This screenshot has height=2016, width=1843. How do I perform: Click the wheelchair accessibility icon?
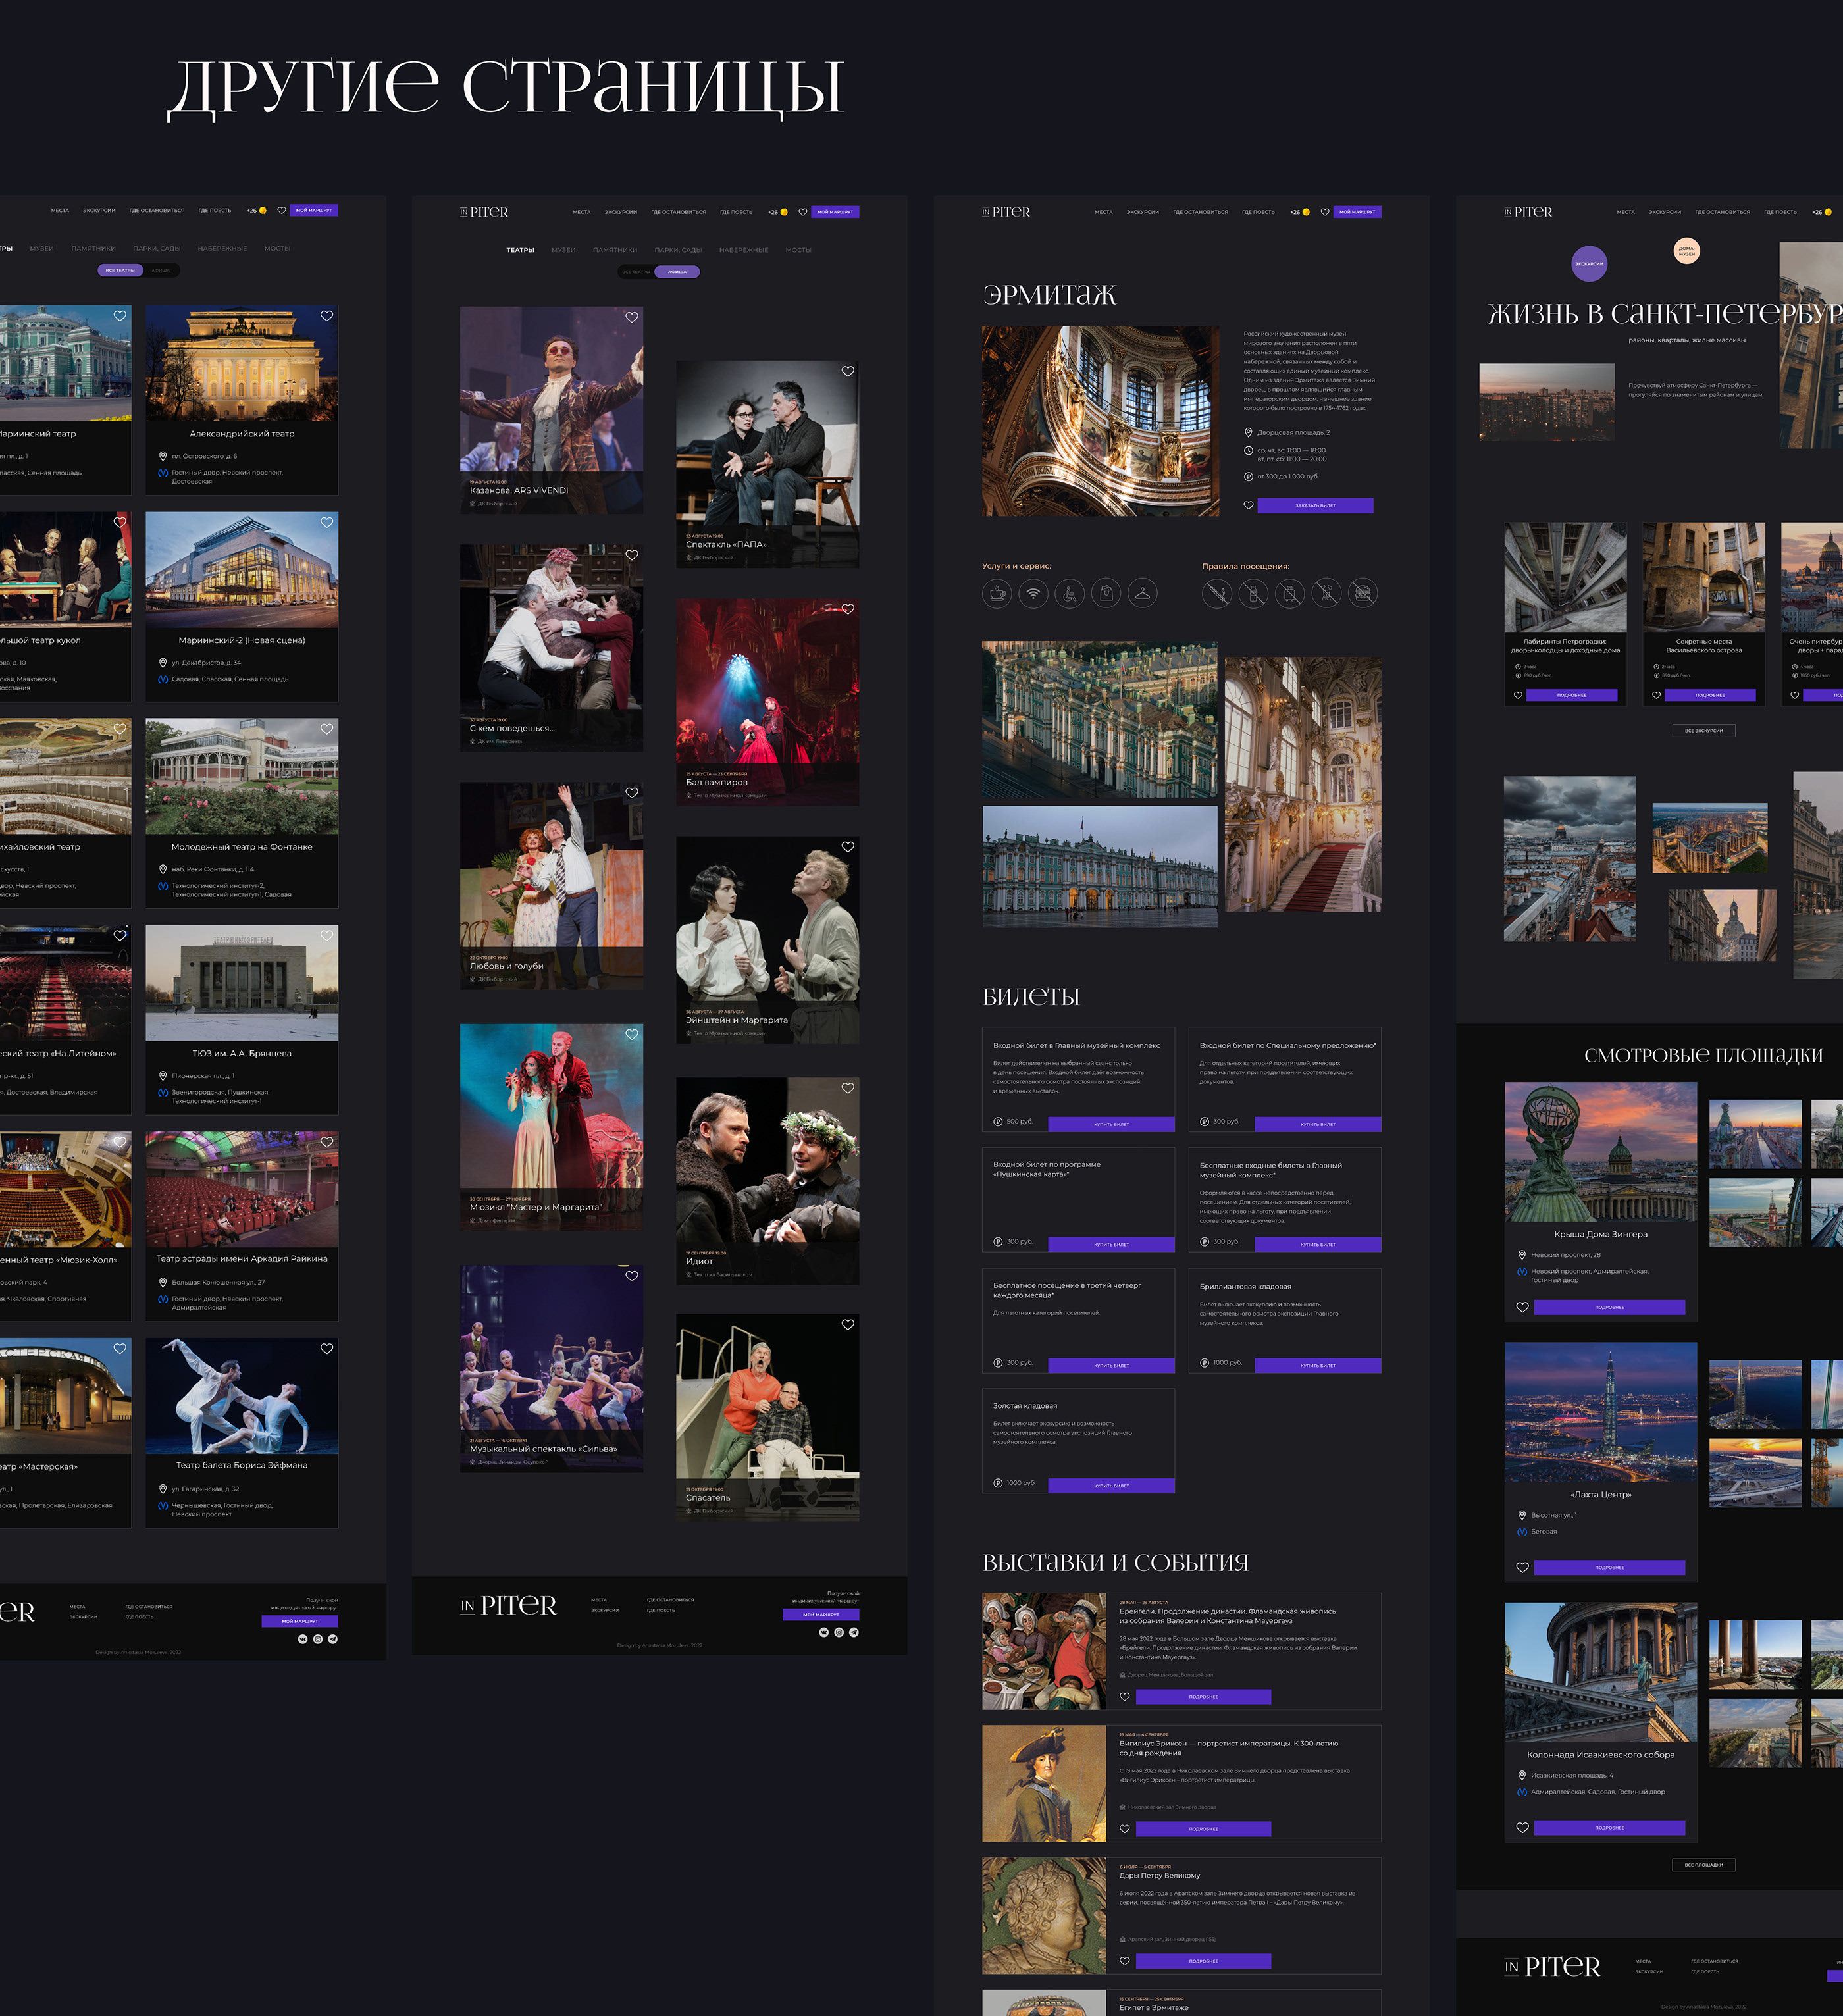[1069, 593]
